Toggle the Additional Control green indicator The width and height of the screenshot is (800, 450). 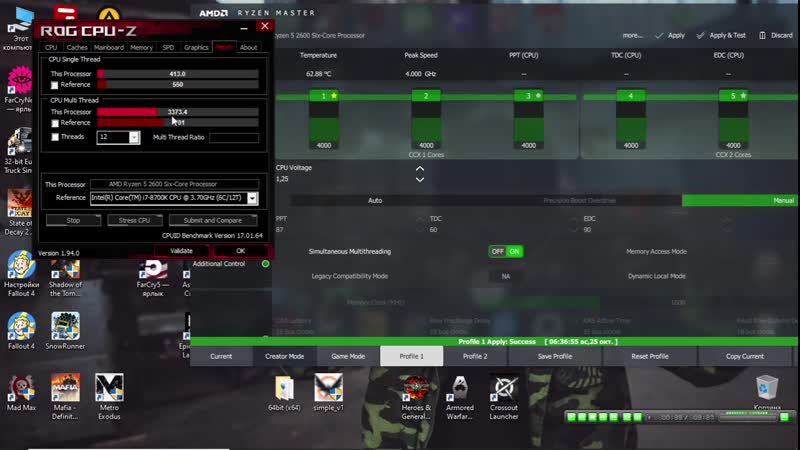pyautogui.click(x=265, y=264)
